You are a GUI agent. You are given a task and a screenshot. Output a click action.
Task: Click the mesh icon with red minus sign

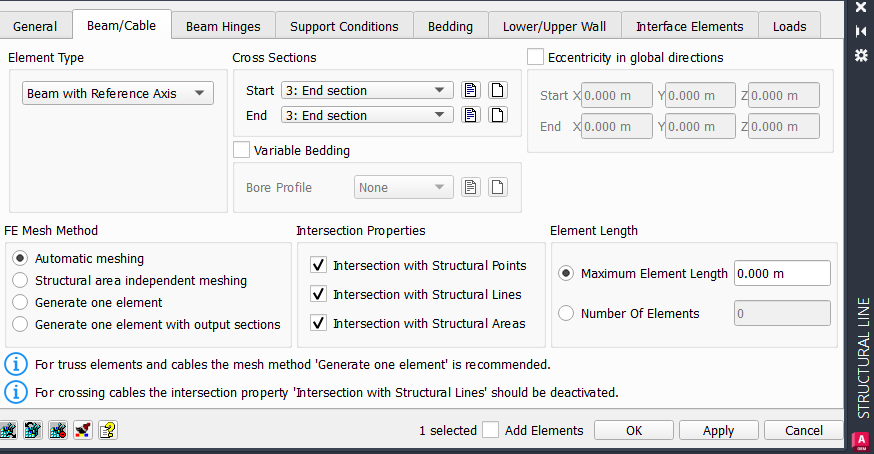tap(58, 430)
